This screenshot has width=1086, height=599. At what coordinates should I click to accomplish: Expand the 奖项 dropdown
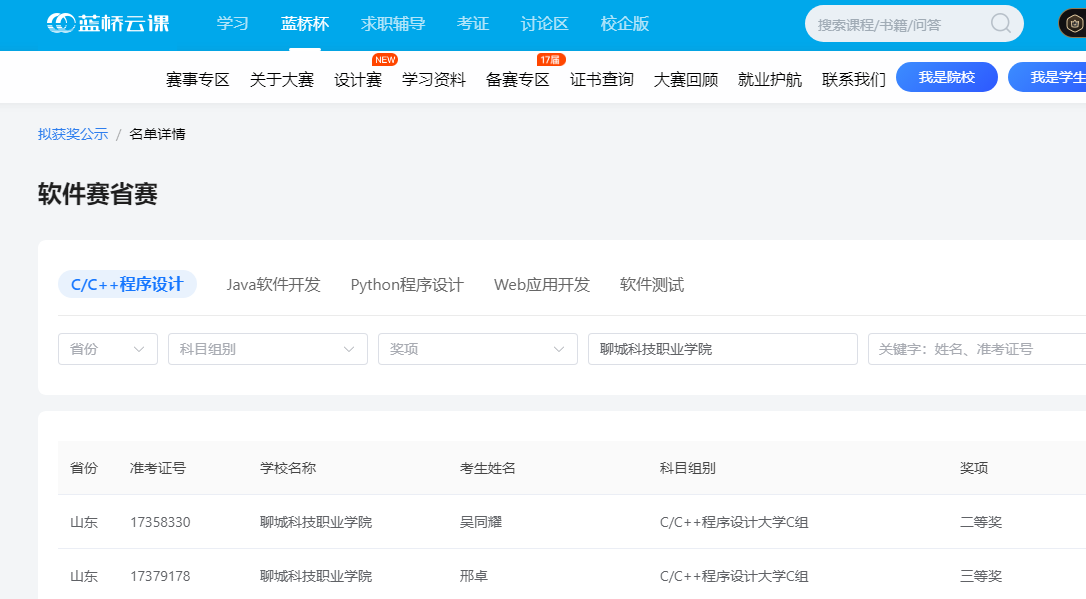(x=477, y=349)
